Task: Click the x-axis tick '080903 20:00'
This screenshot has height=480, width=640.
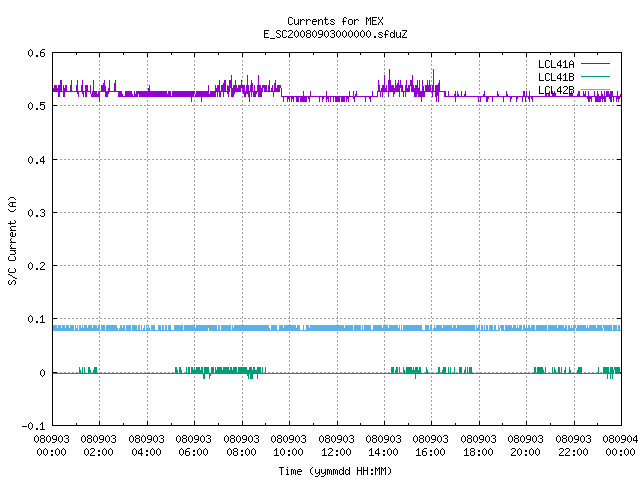Action: [526, 445]
